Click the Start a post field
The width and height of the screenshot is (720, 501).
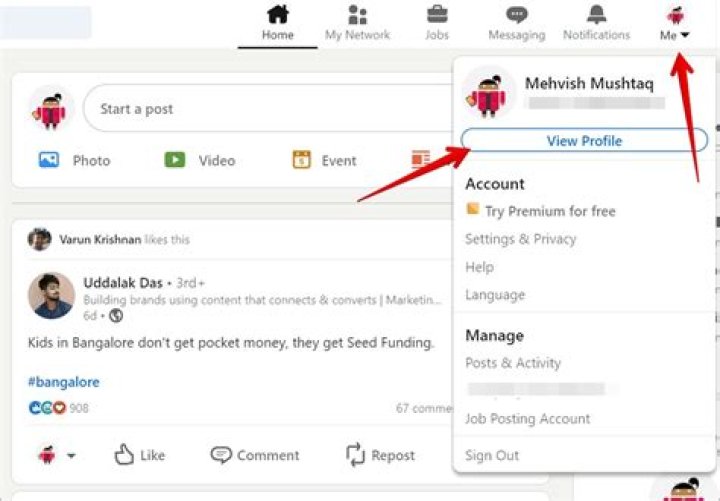coord(268,108)
